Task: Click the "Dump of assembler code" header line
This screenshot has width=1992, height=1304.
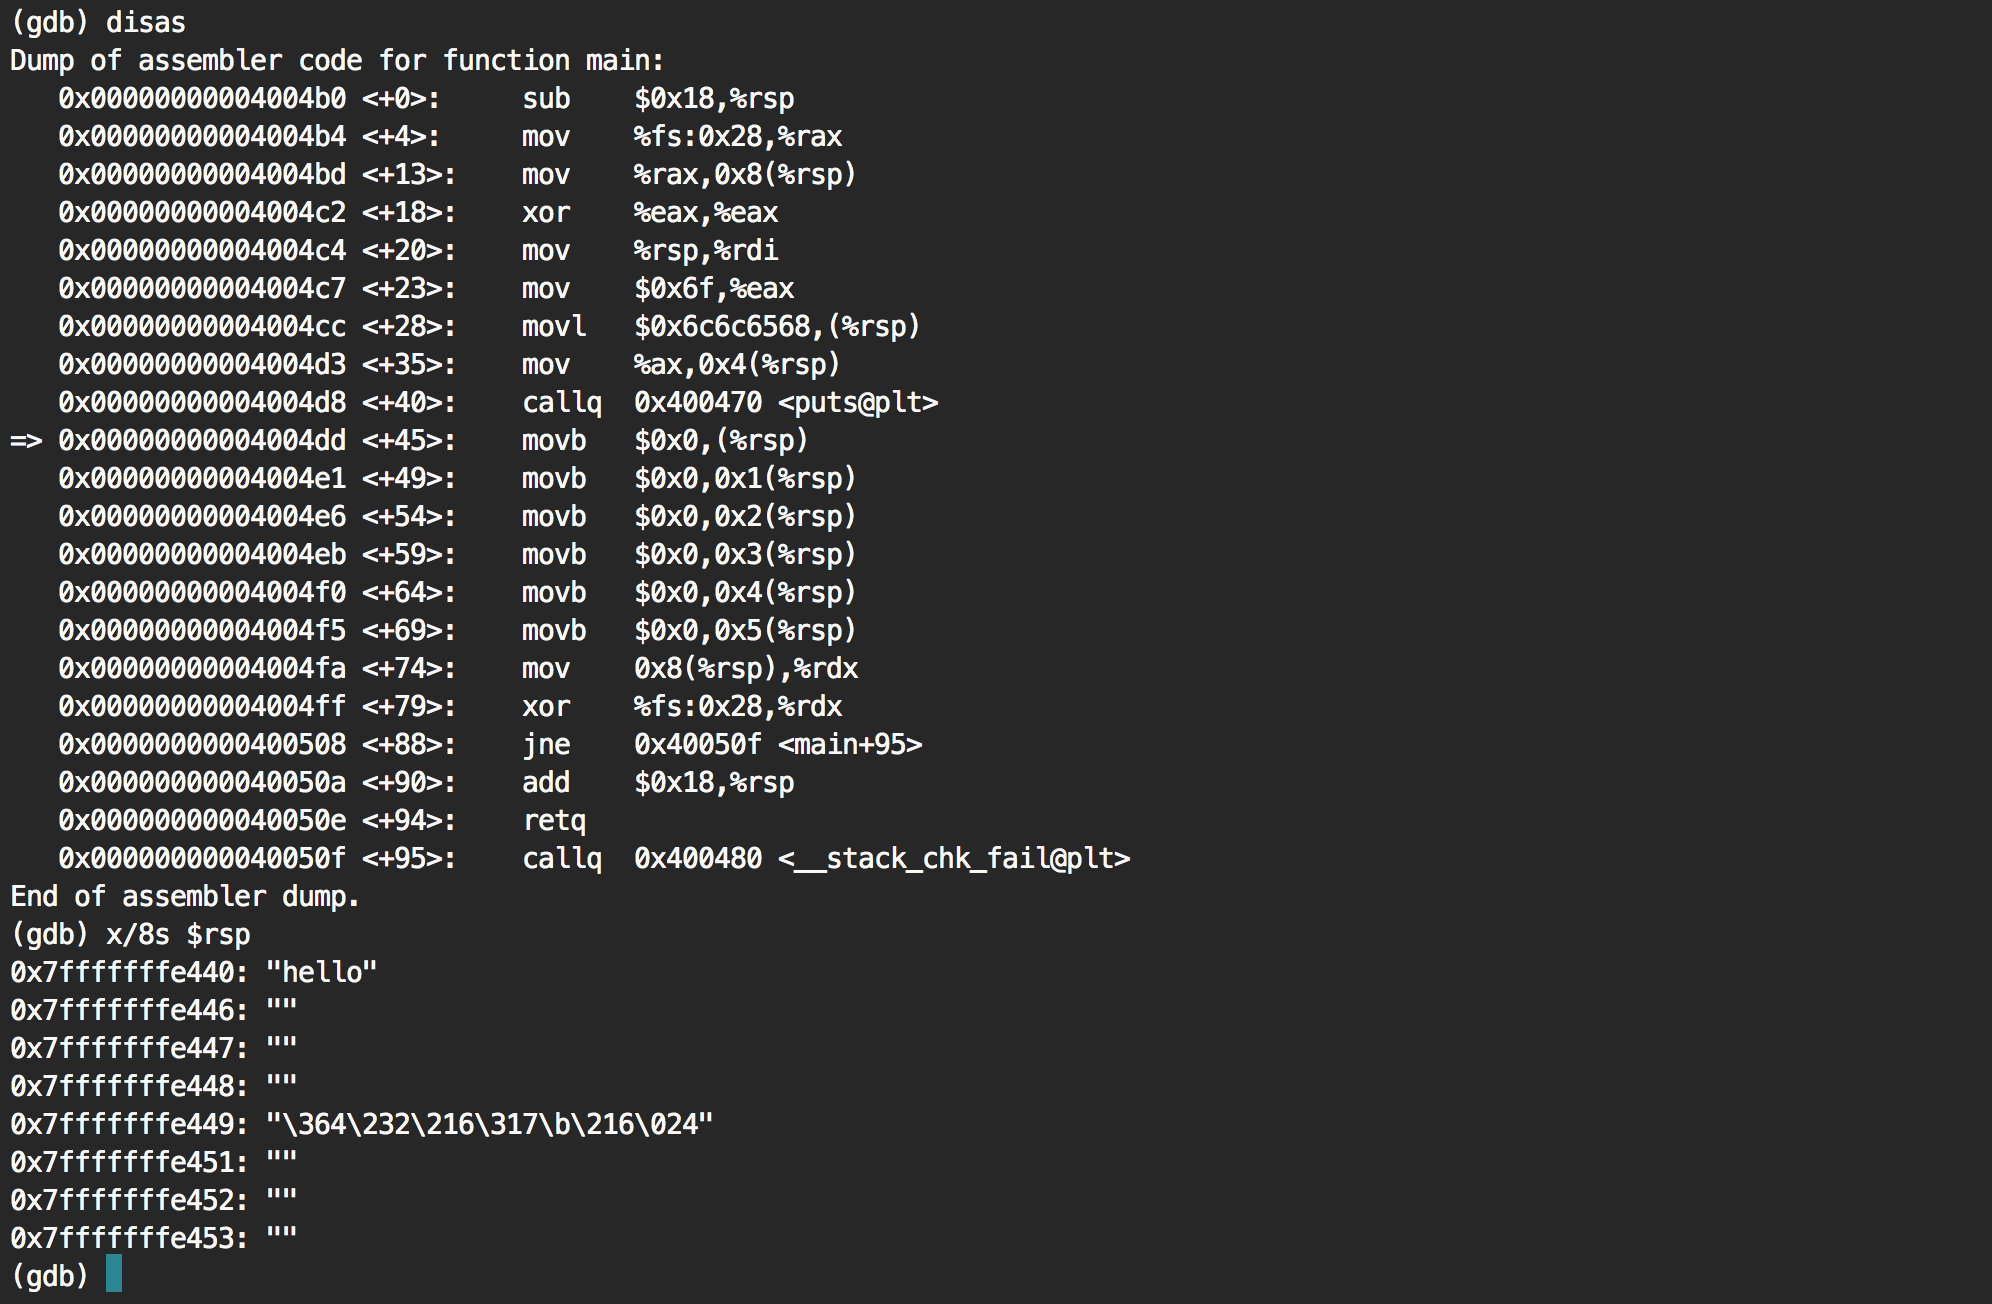Action: (337, 61)
